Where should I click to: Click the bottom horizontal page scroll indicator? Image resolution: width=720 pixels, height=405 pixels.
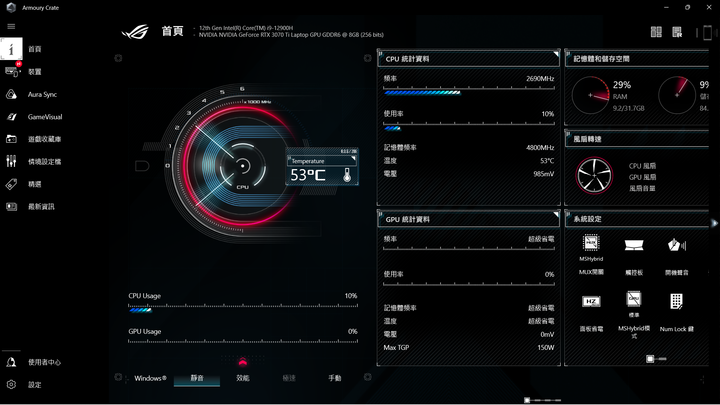(x=542, y=400)
